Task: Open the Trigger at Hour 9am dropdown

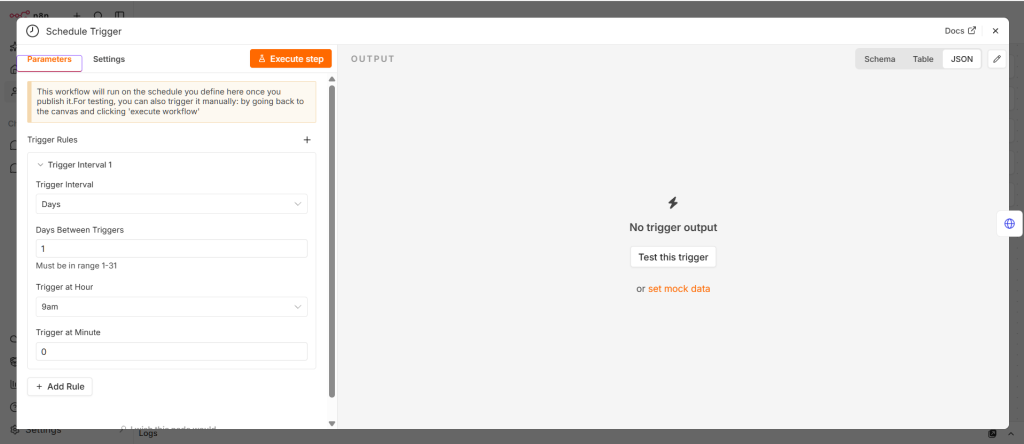Action: pyautogui.click(x=171, y=307)
